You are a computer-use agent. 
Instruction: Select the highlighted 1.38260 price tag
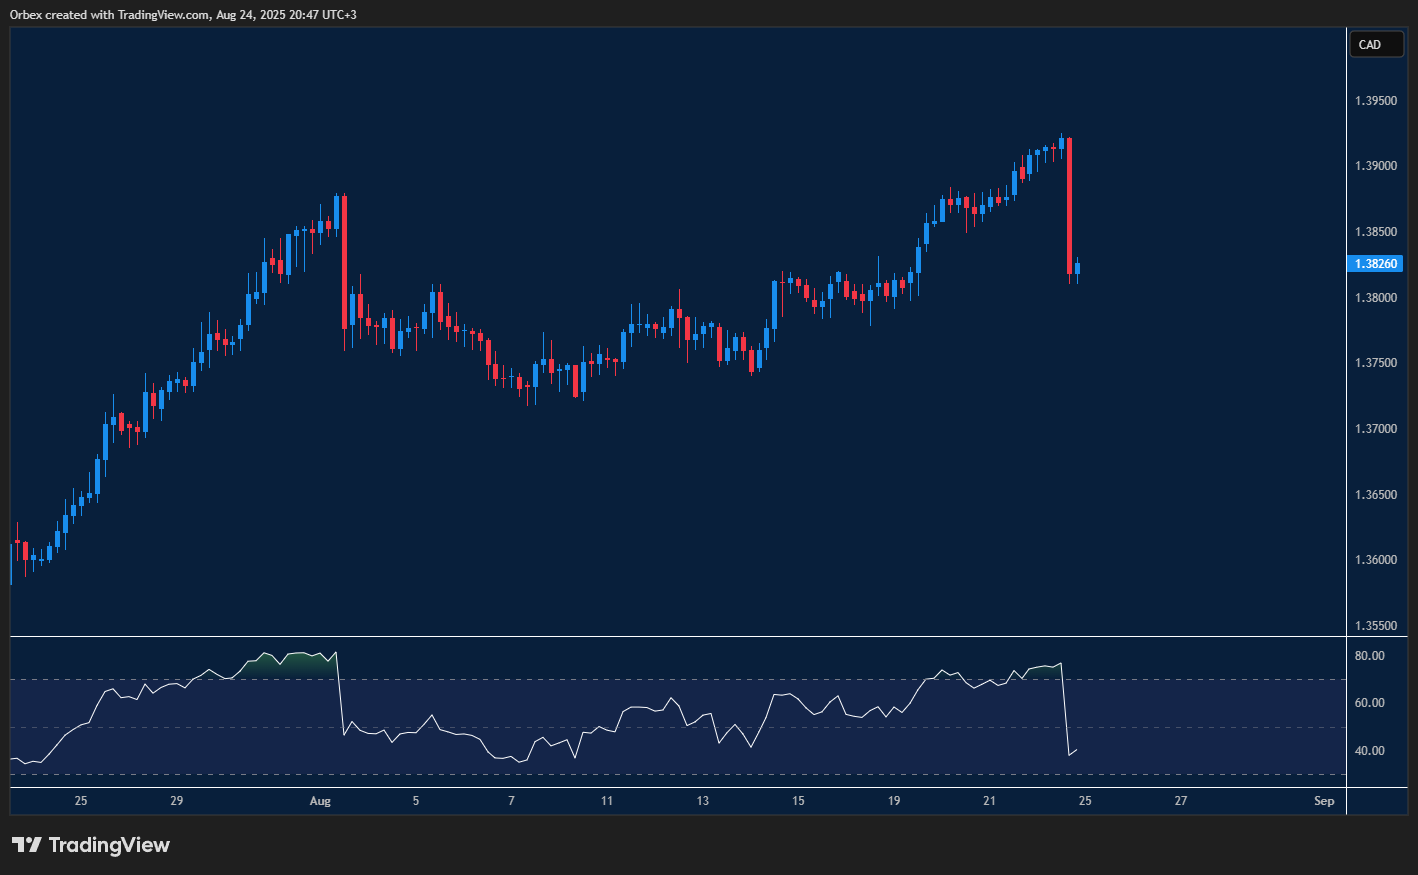pos(1375,263)
